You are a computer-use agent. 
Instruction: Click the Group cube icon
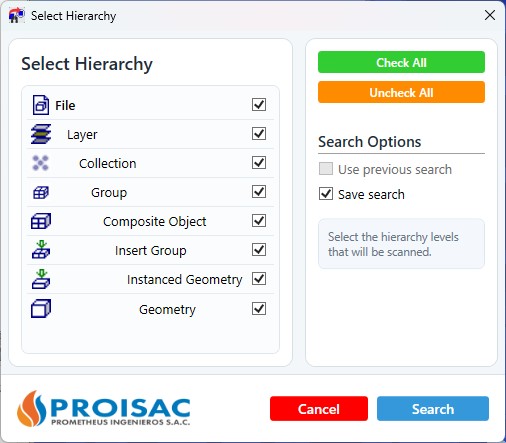(x=41, y=192)
